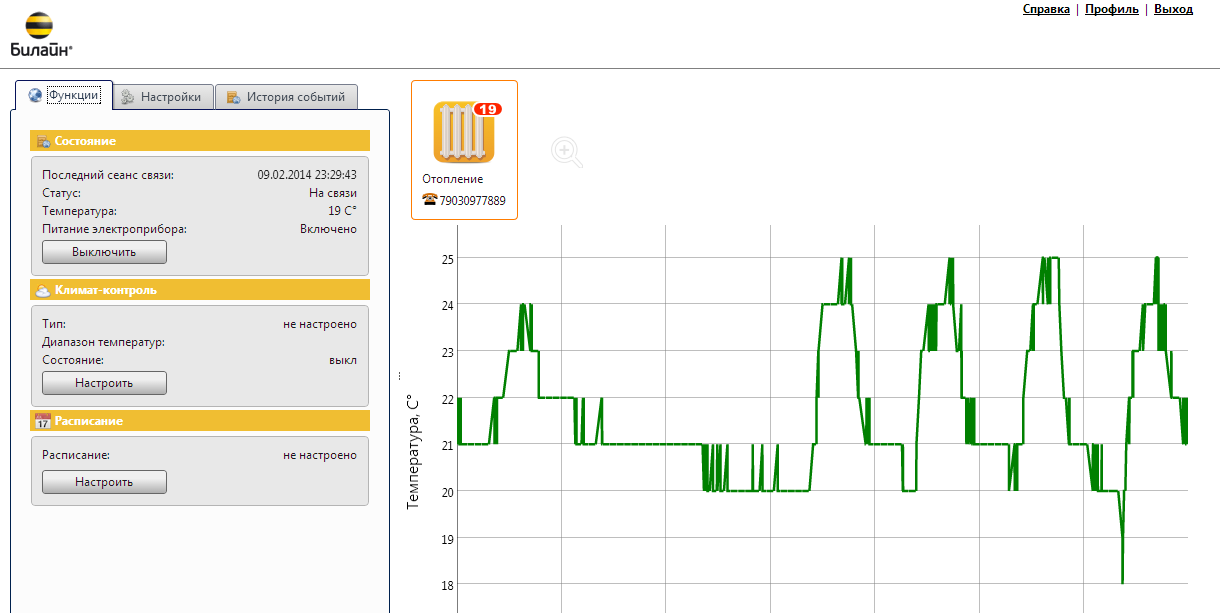Click the globe icon on Функции tab
The height and width of the screenshot is (613, 1220).
(36, 96)
